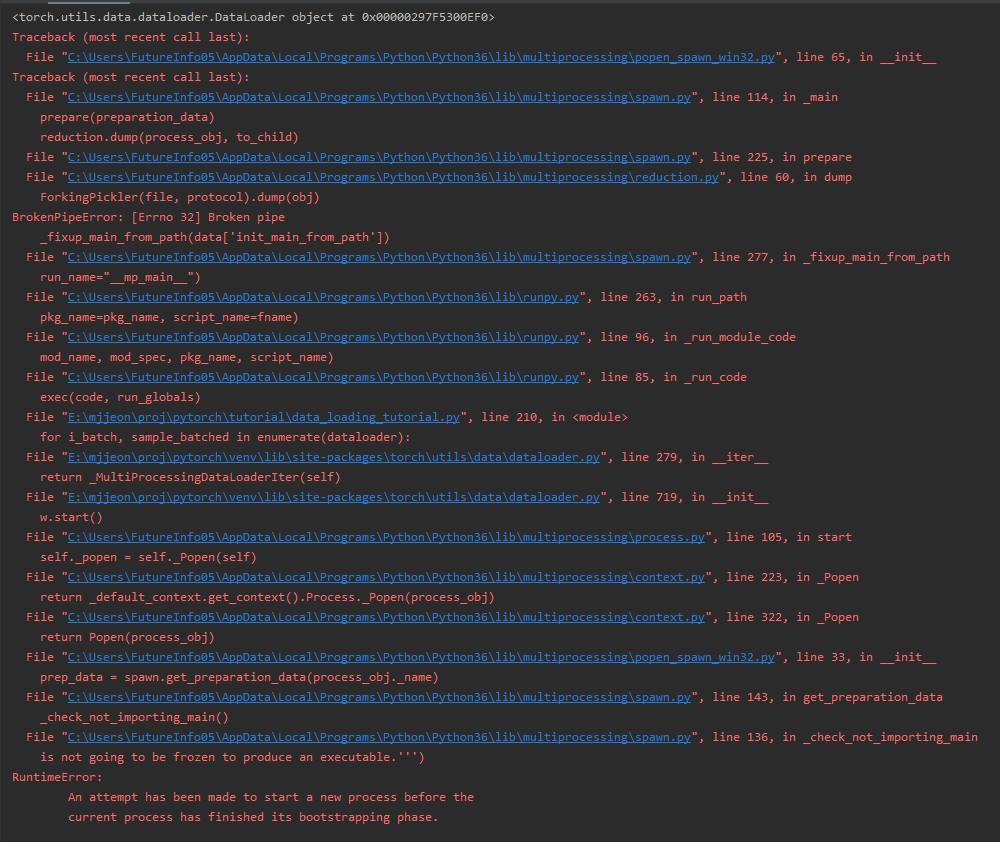Open popen_spawn_win32.py link at line 33

tap(421, 657)
